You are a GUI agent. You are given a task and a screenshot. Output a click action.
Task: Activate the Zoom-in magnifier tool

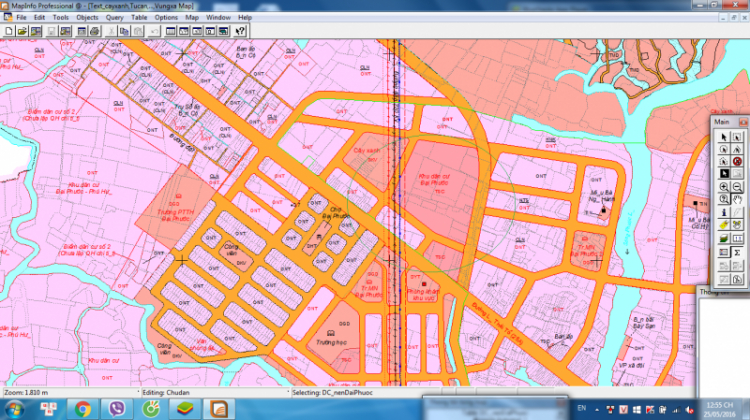[x=724, y=187]
